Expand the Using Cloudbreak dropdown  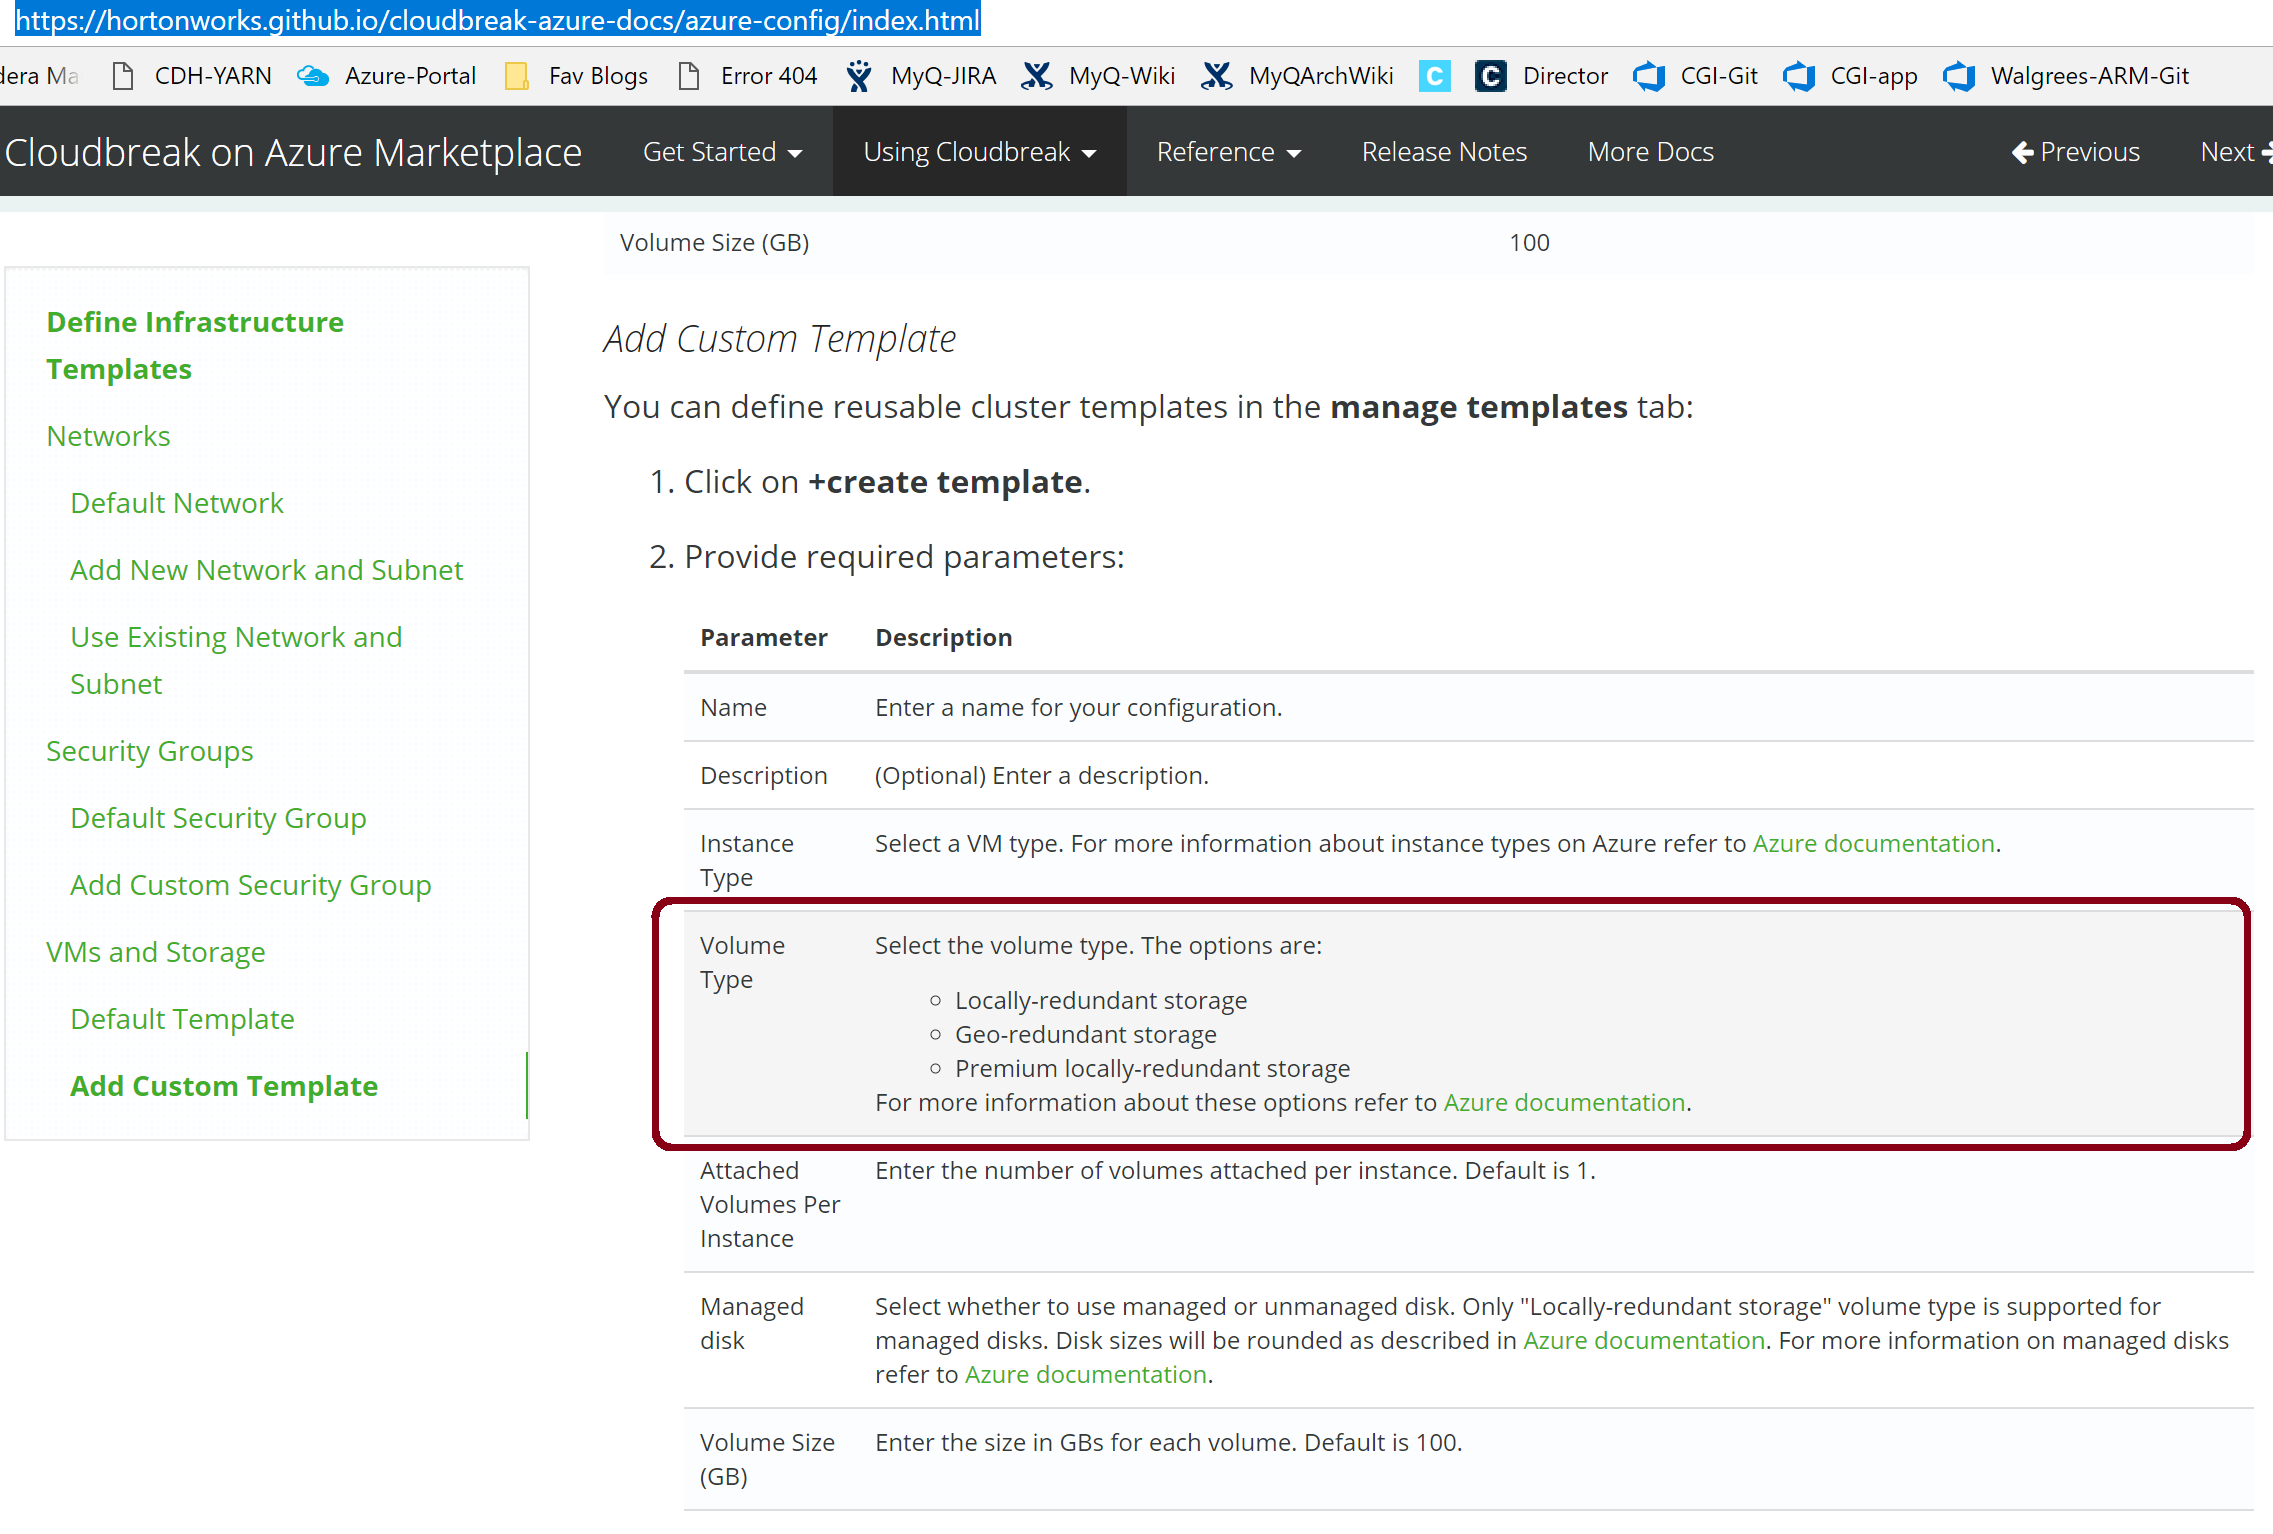pyautogui.click(x=978, y=151)
